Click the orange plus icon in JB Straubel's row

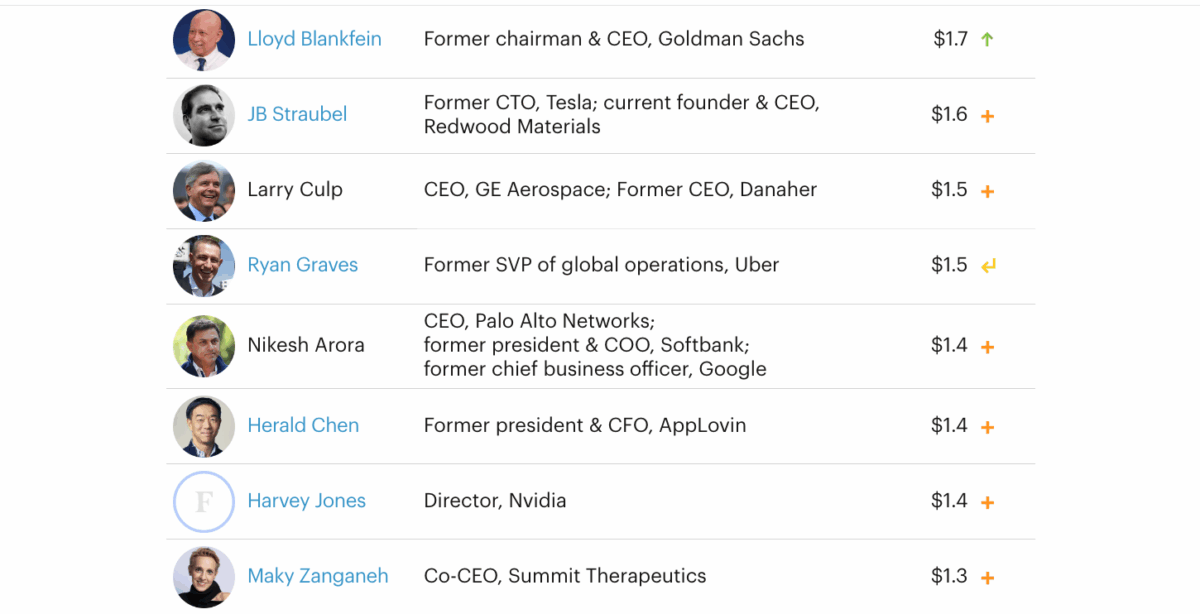pyautogui.click(x=987, y=116)
